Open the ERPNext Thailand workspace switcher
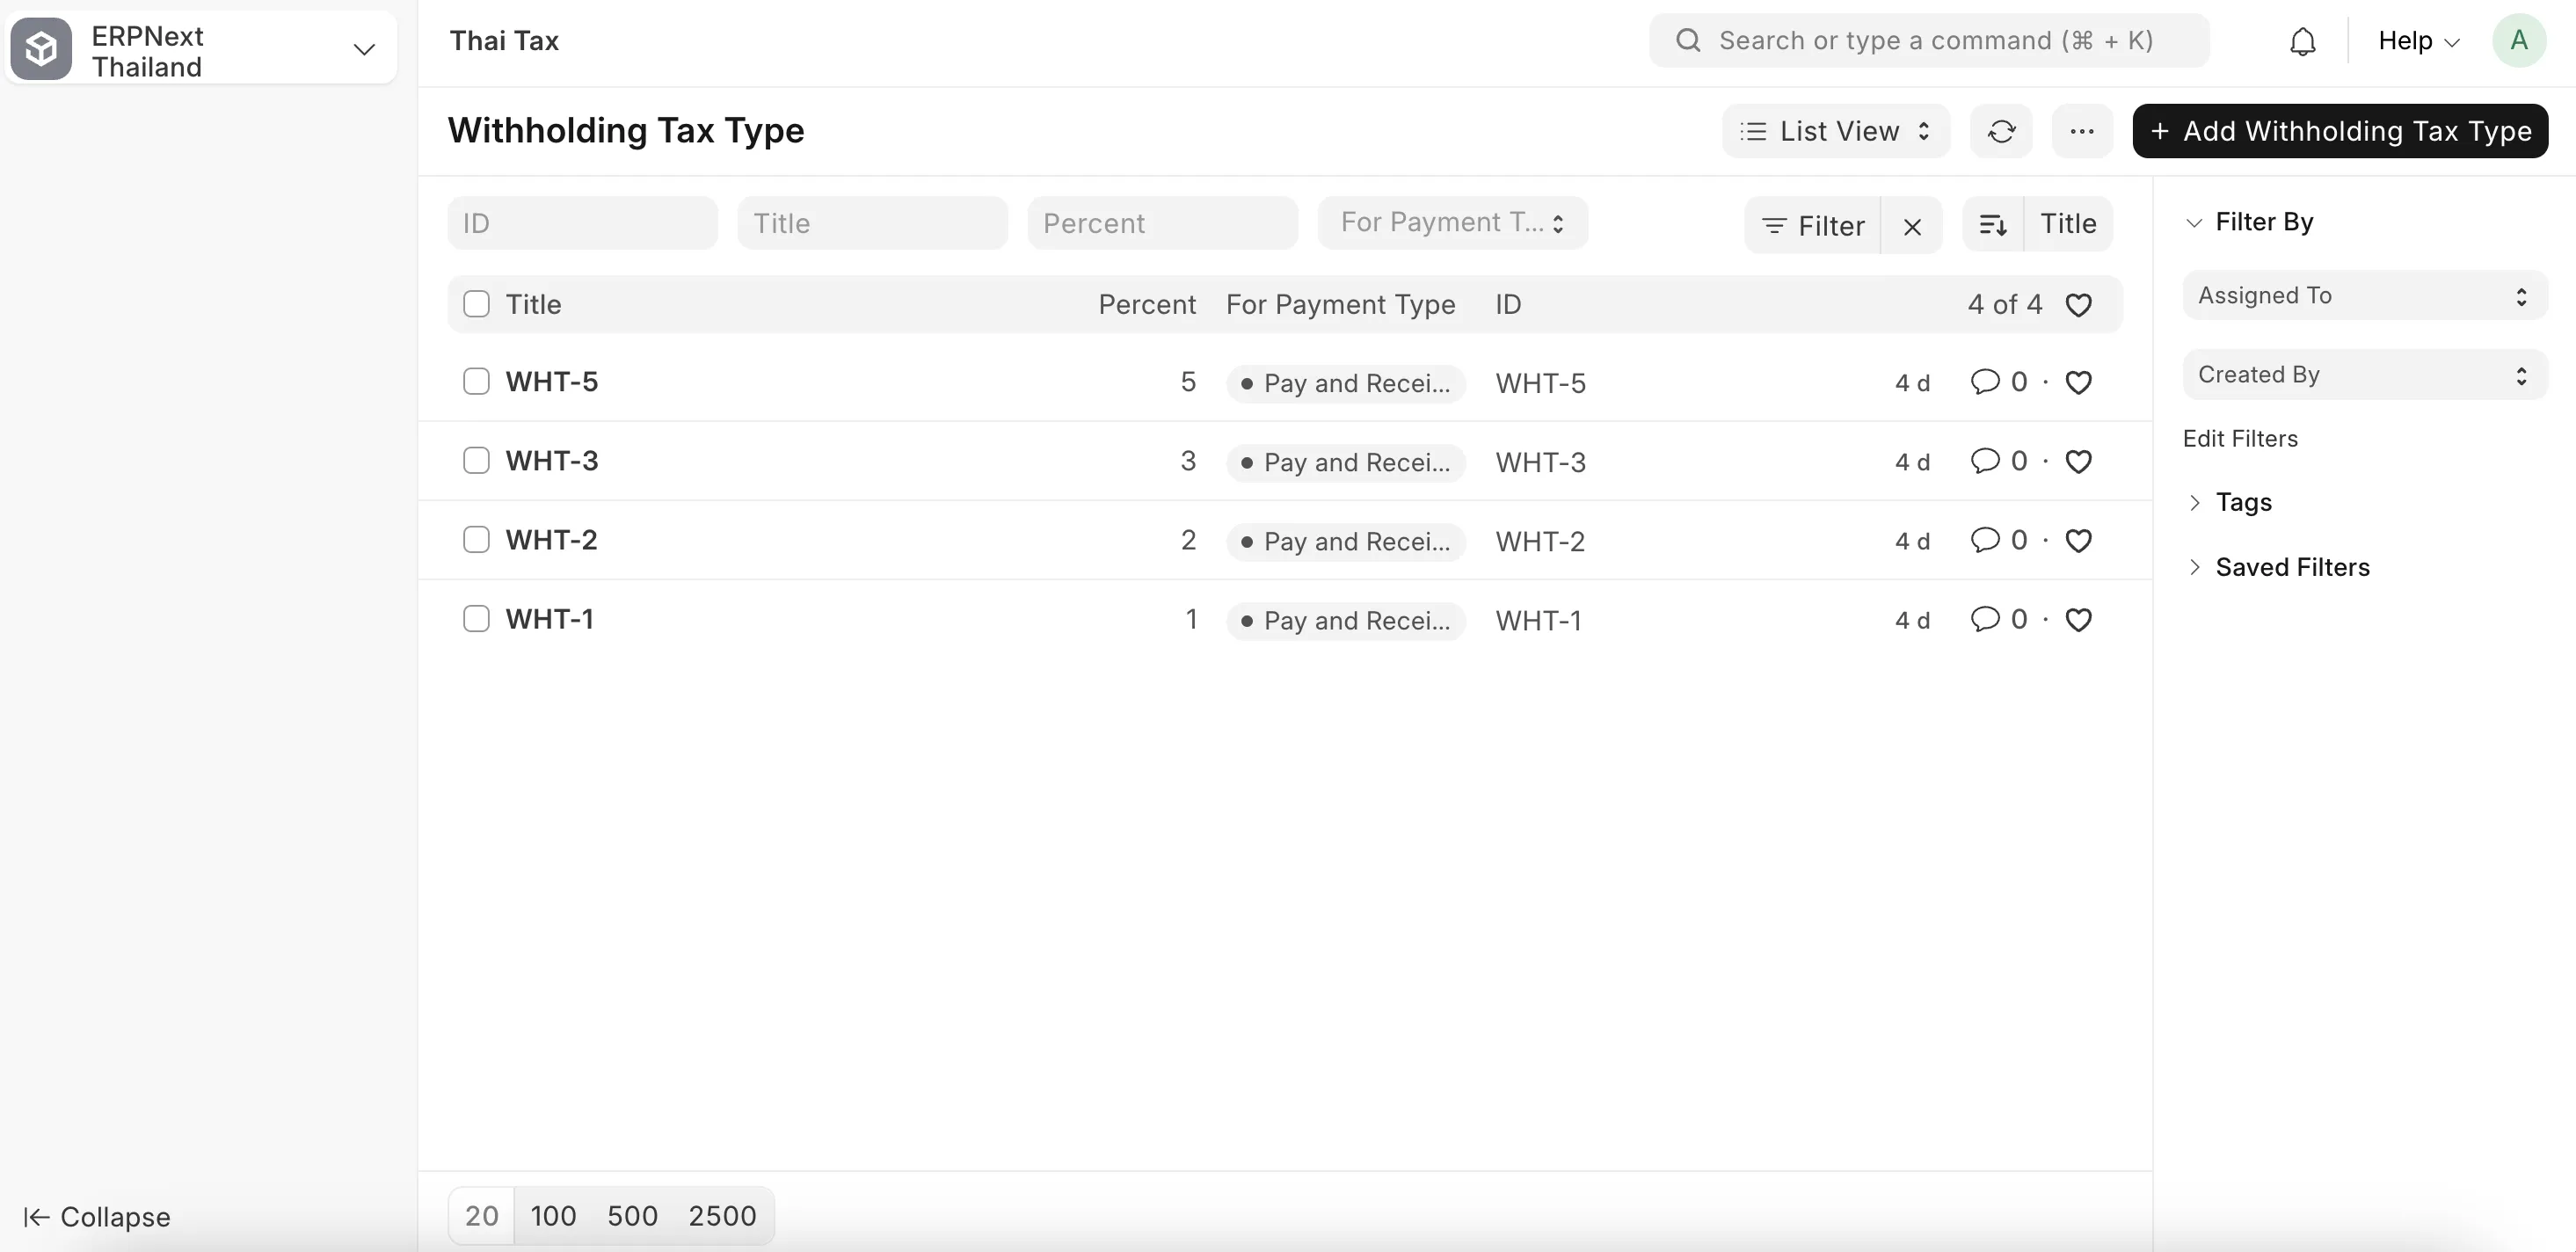This screenshot has width=2576, height=1252. [202, 49]
